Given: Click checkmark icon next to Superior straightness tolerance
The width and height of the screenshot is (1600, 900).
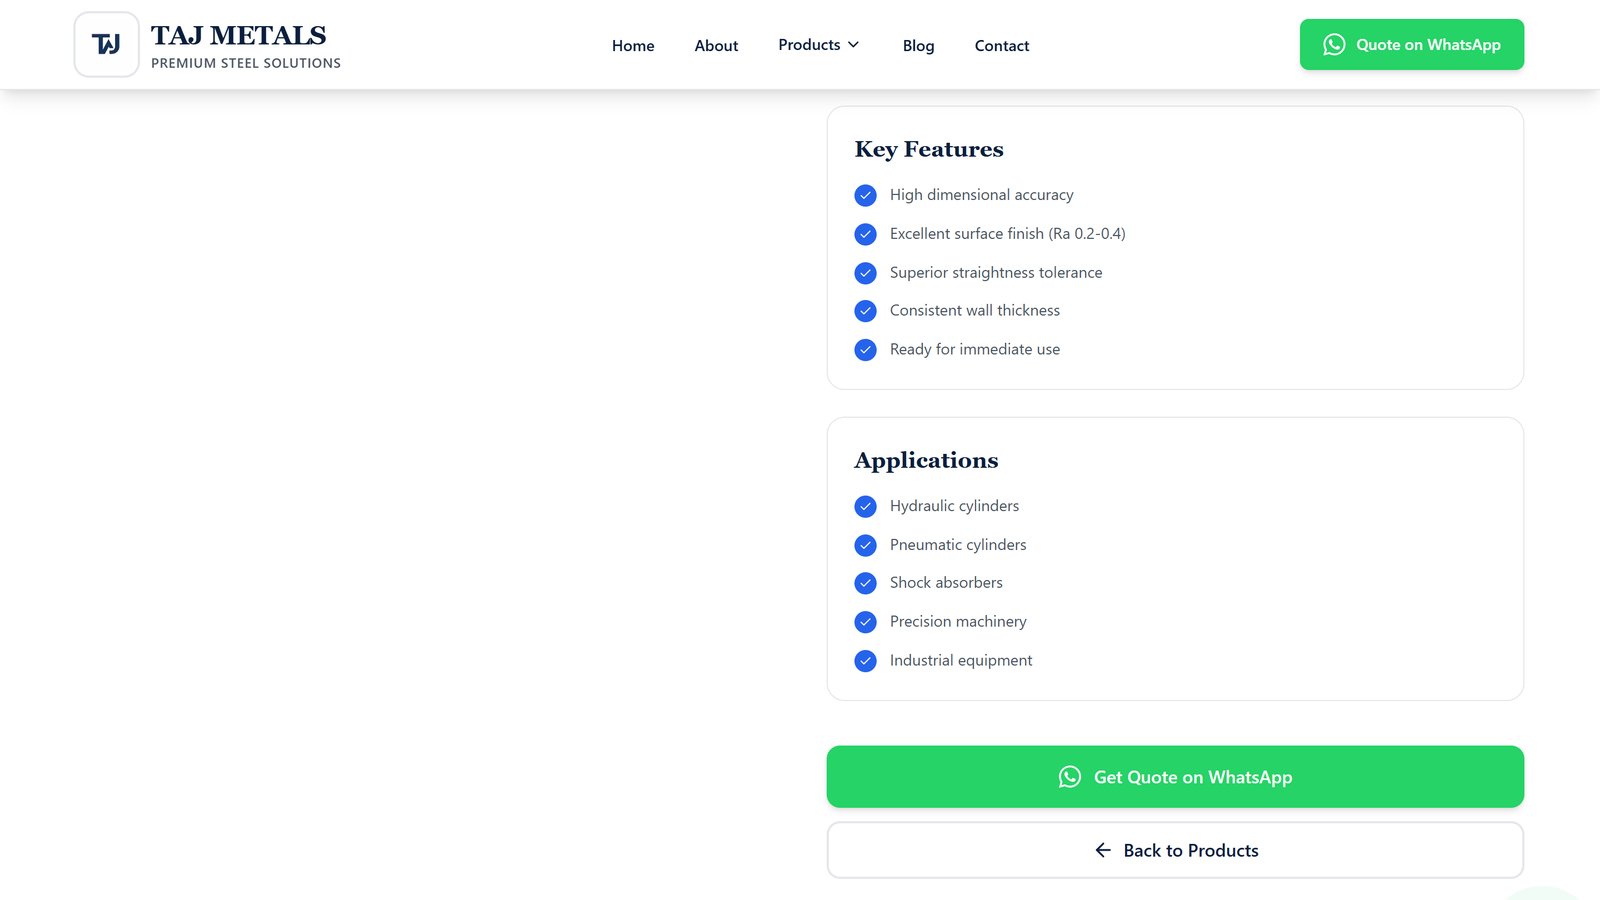Looking at the screenshot, I should click(866, 273).
